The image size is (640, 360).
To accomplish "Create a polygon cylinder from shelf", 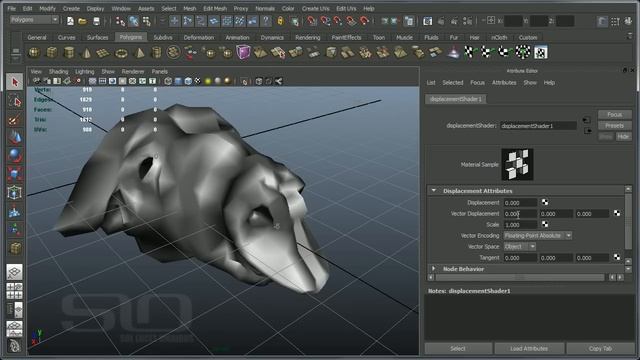I will tap(69, 52).
